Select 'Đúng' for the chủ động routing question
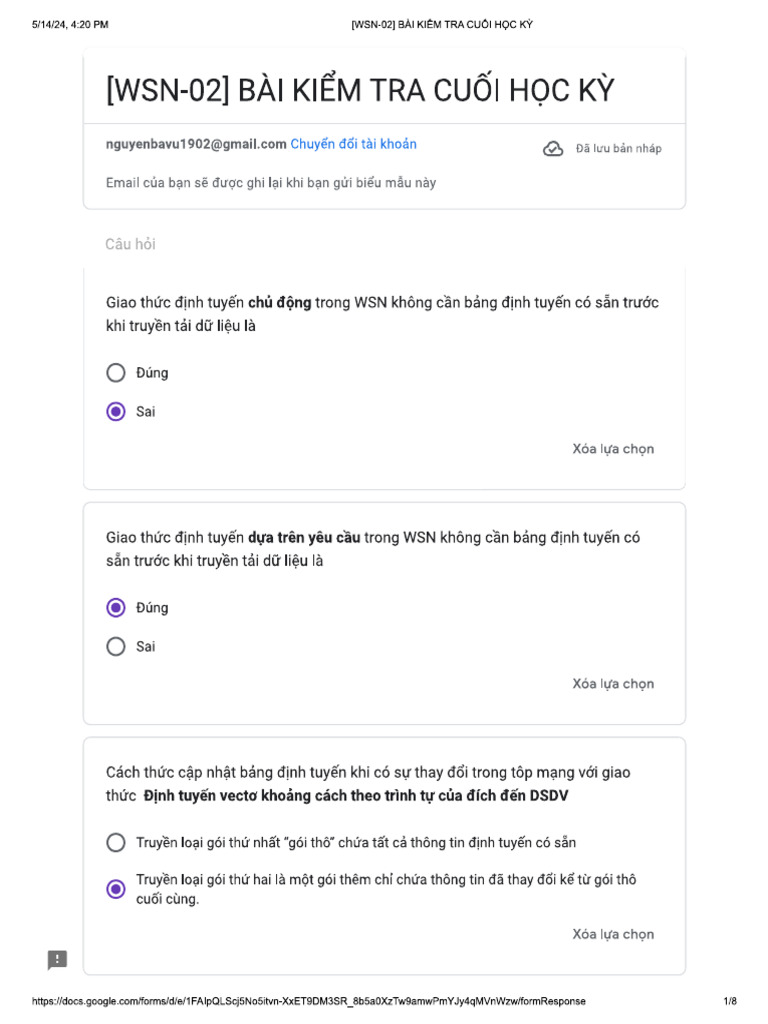The width and height of the screenshot is (768, 1024). [x=116, y=373]
